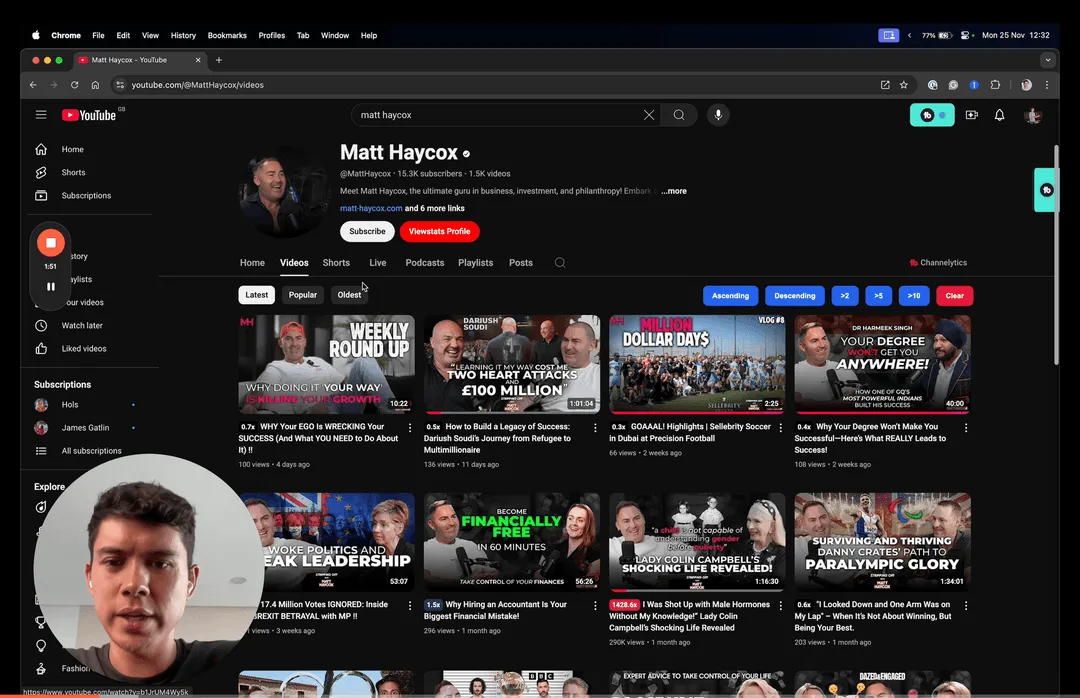Switch to the Posts tab
The width and height of the screenshot is (1080, 698).
(x=521, y=263)
